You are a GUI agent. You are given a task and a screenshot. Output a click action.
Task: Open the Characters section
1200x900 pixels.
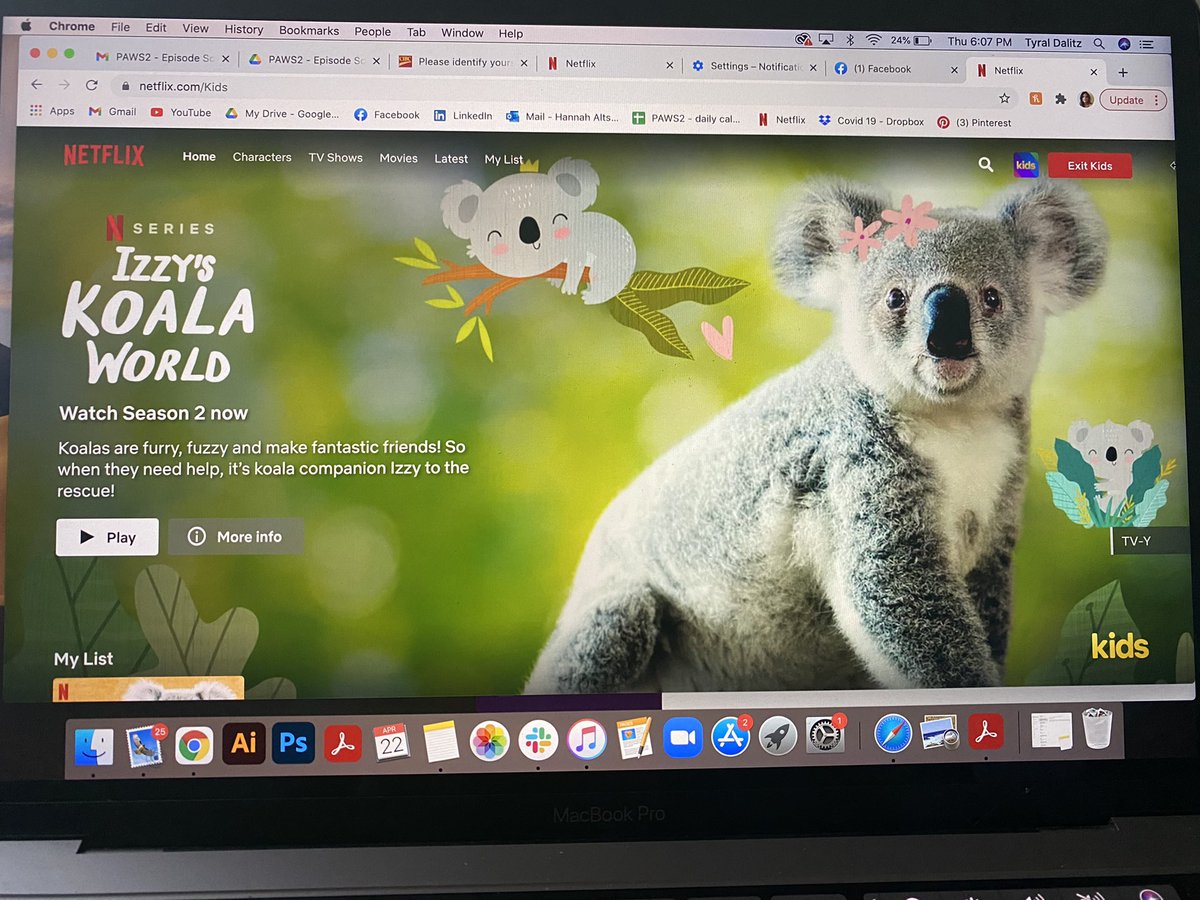pyautogui.click(x=262, y=157)
